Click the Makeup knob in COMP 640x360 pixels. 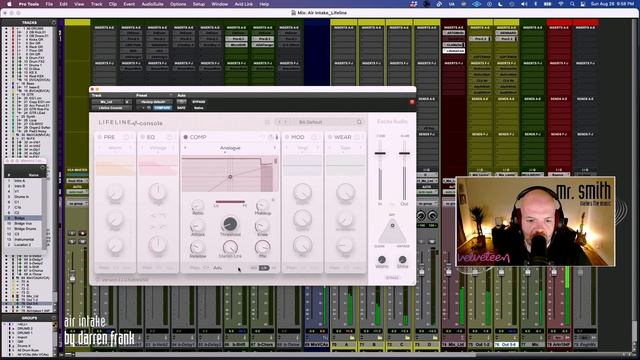point(262,205)
